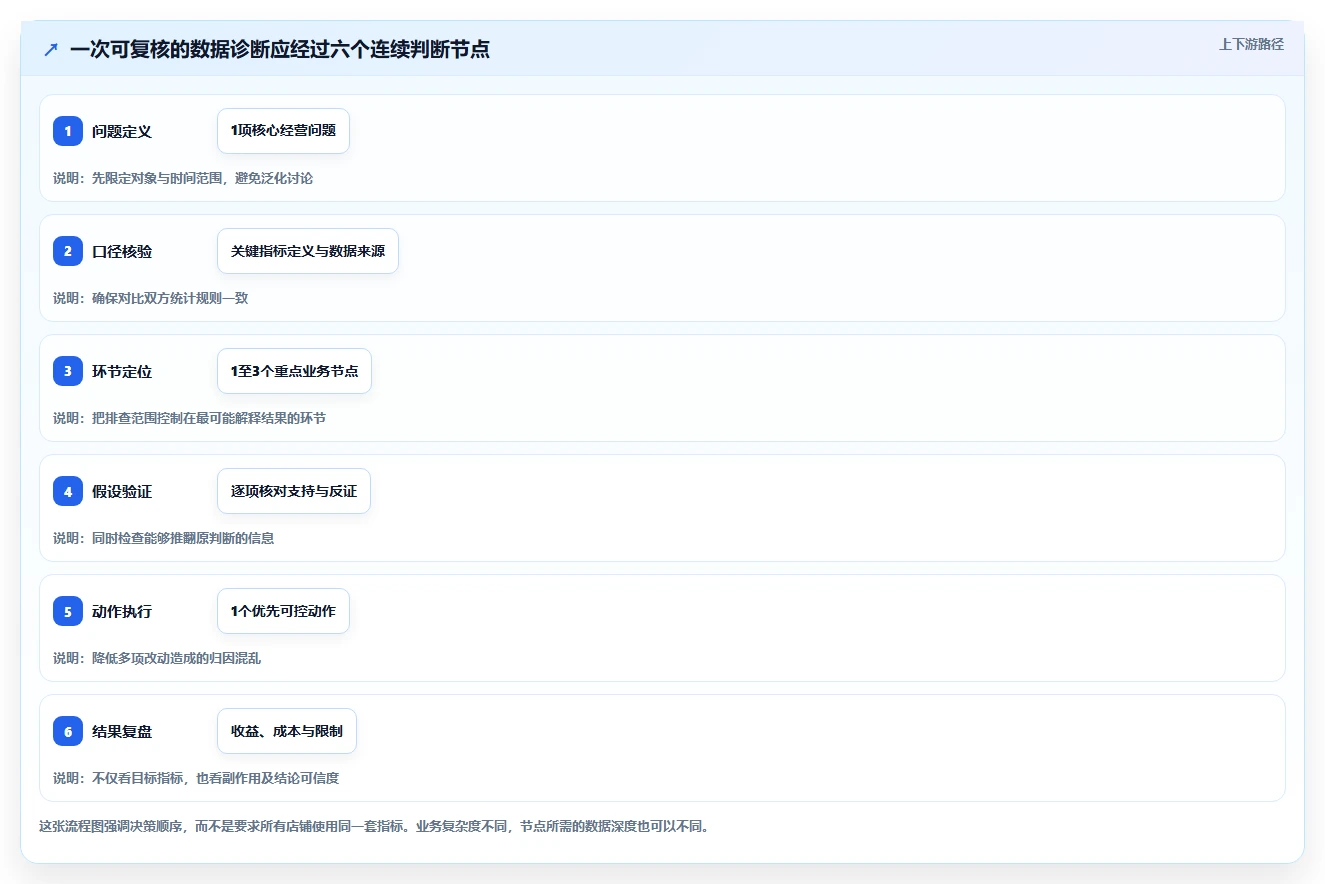Select step number 2 badge

pyautogui.click(x=68, y=251)
